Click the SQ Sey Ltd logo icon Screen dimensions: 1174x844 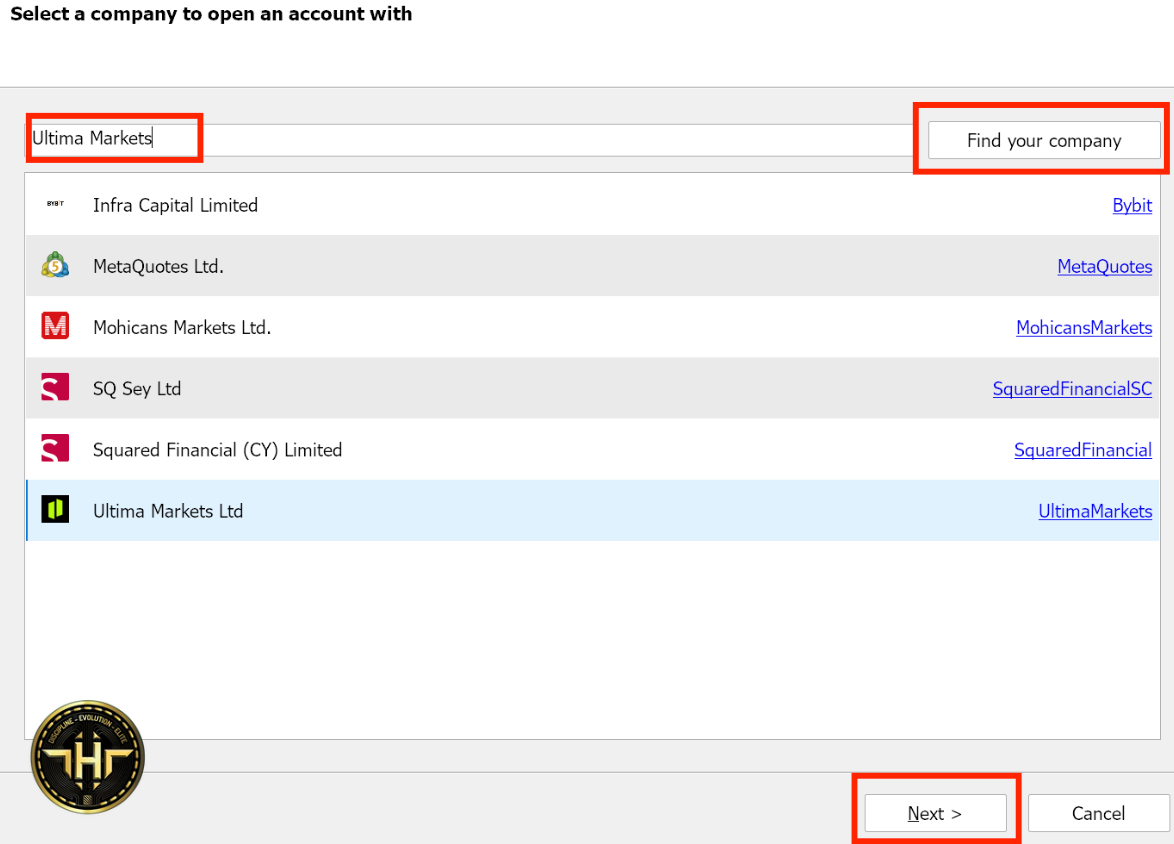[x=55, y=388]
